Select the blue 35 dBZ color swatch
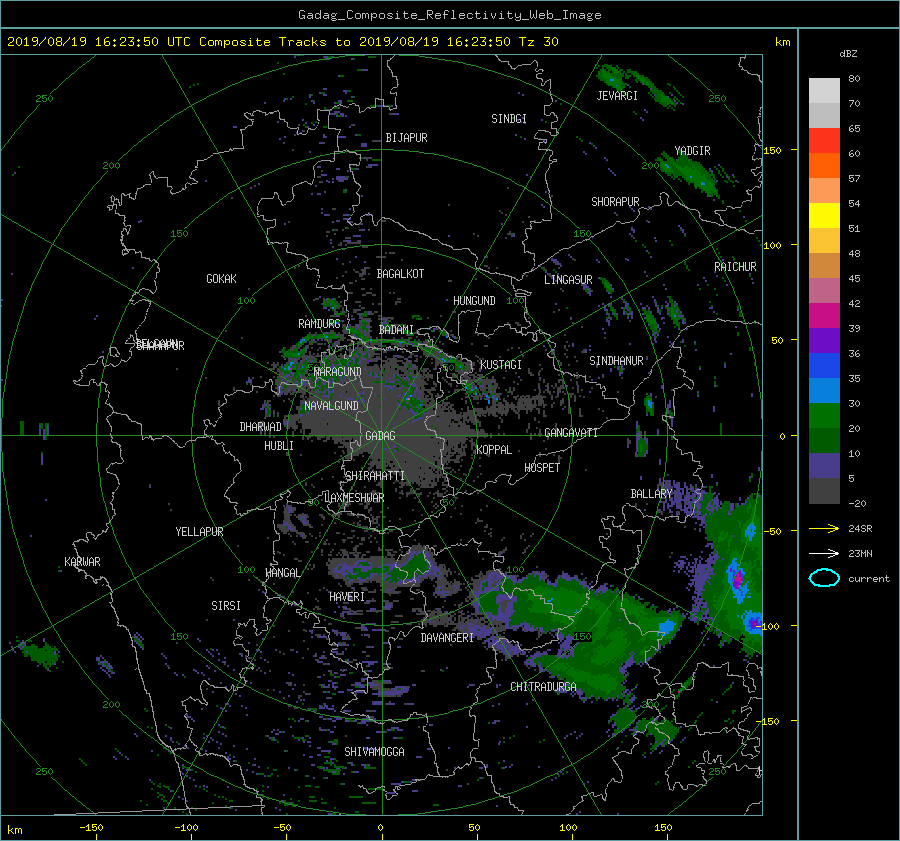900x841 pixels. click(x=824, y=365)
